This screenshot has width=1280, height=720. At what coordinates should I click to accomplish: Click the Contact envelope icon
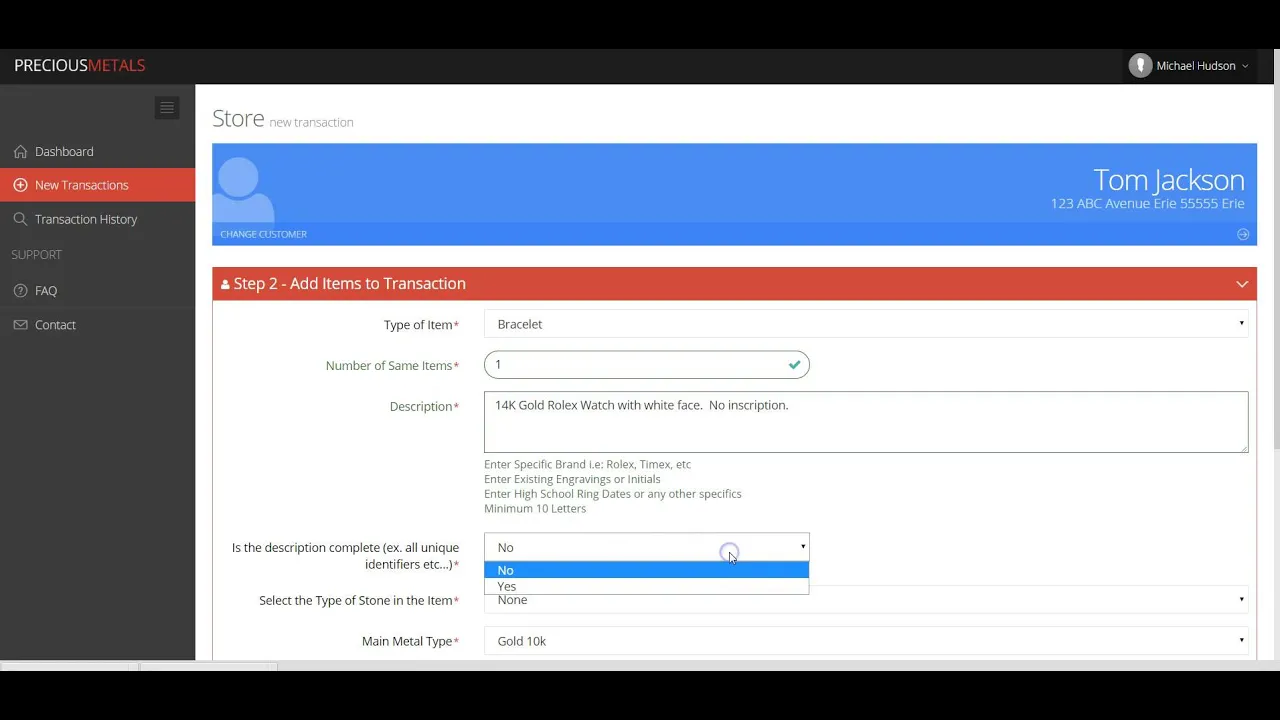click(x=20, y=325)
